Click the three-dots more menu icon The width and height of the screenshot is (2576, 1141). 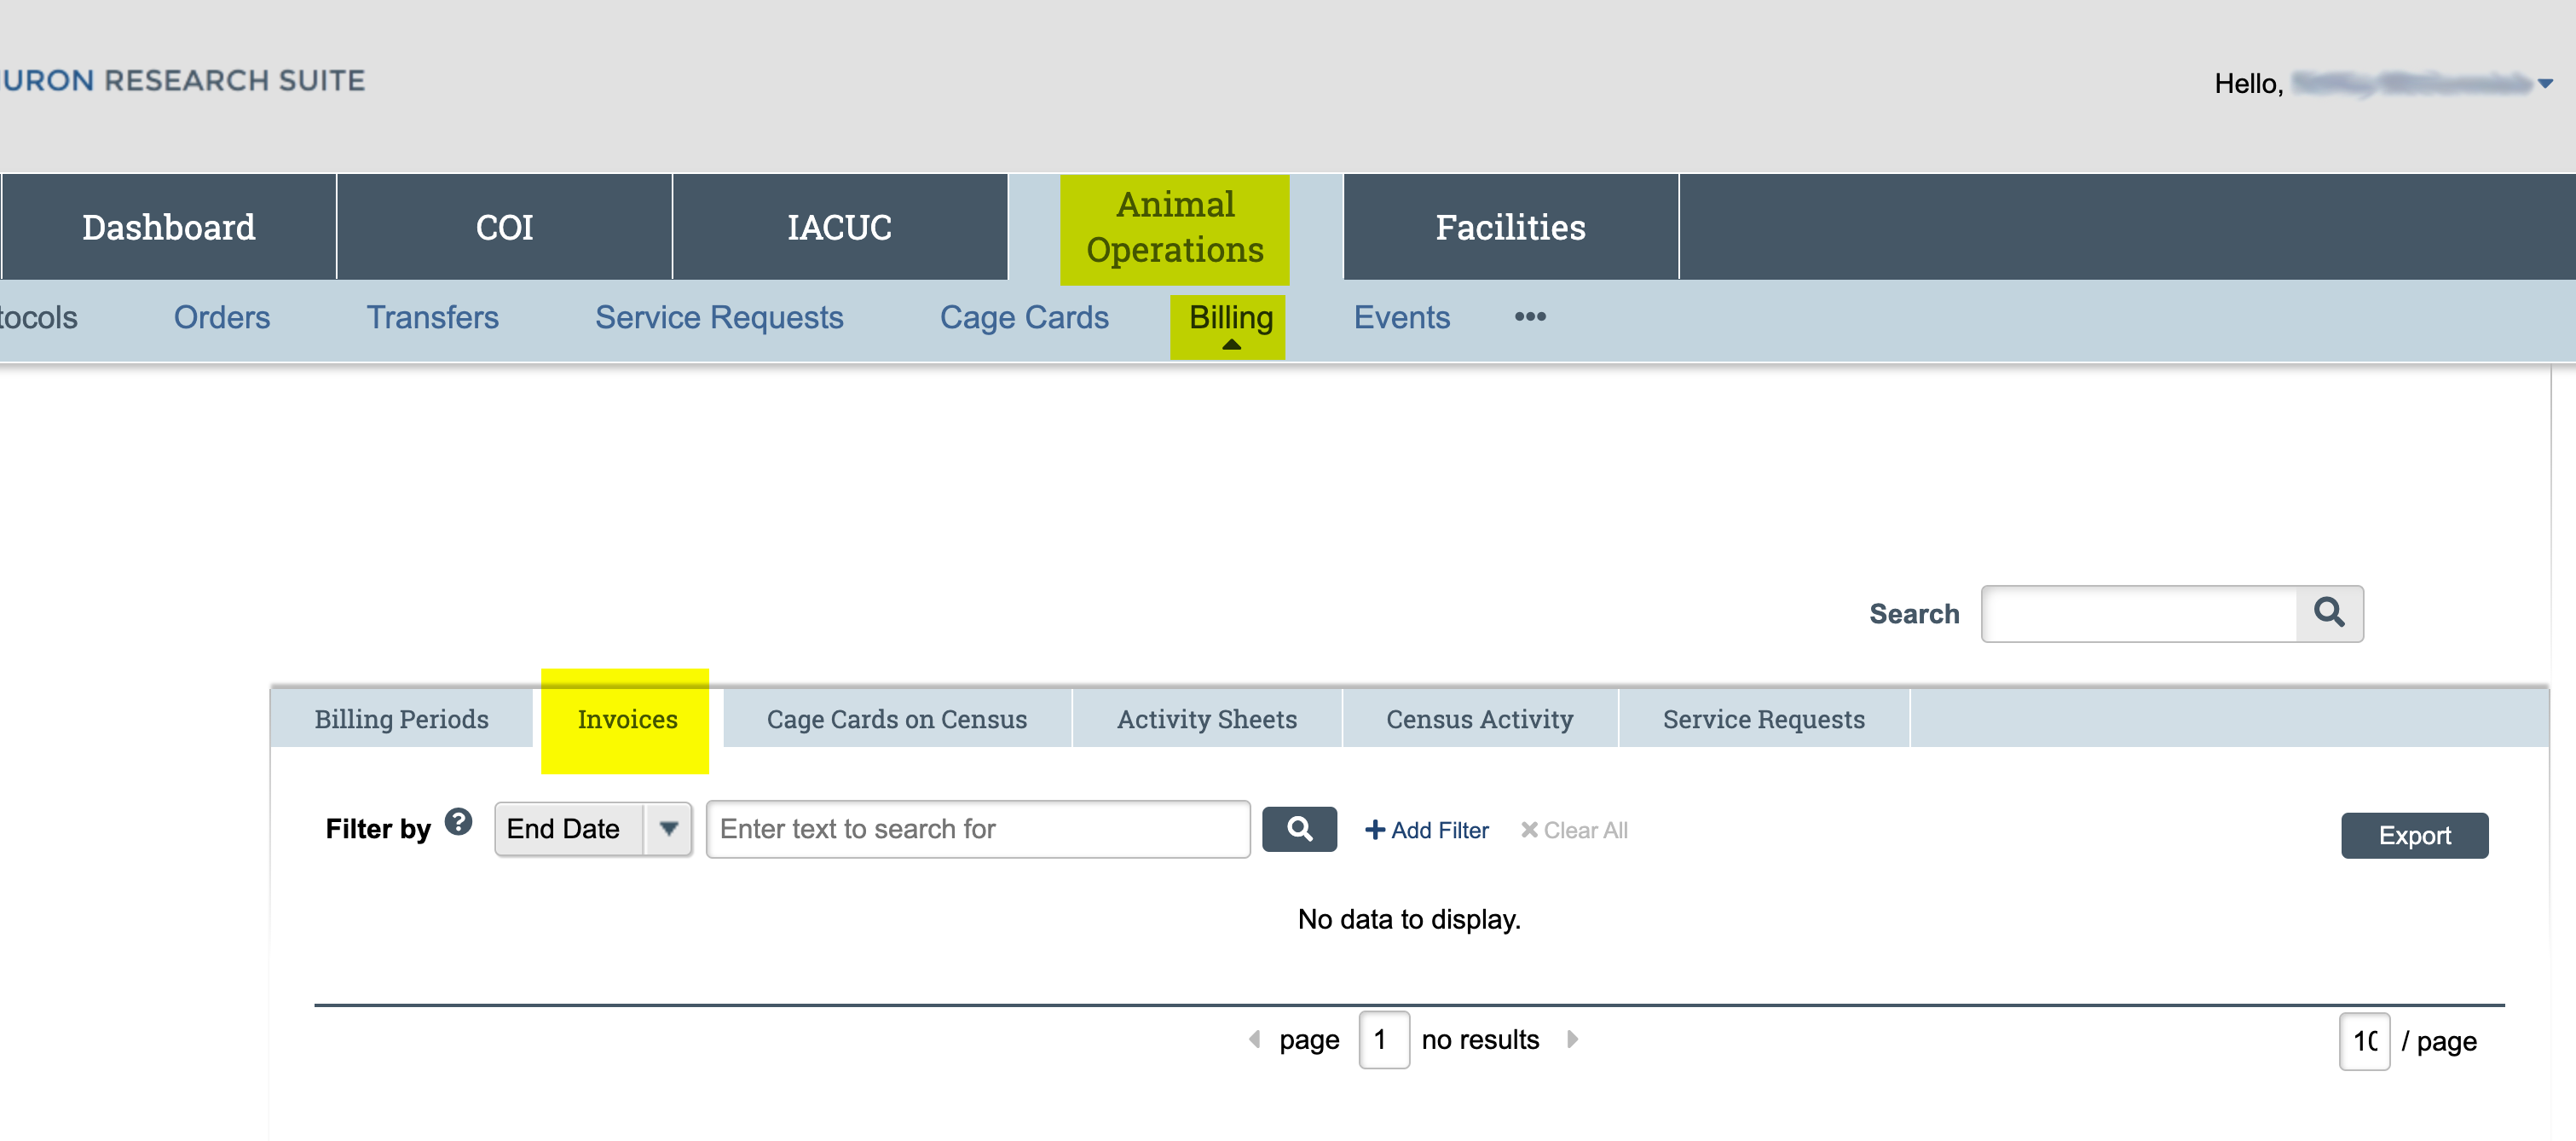[1529, 317]
